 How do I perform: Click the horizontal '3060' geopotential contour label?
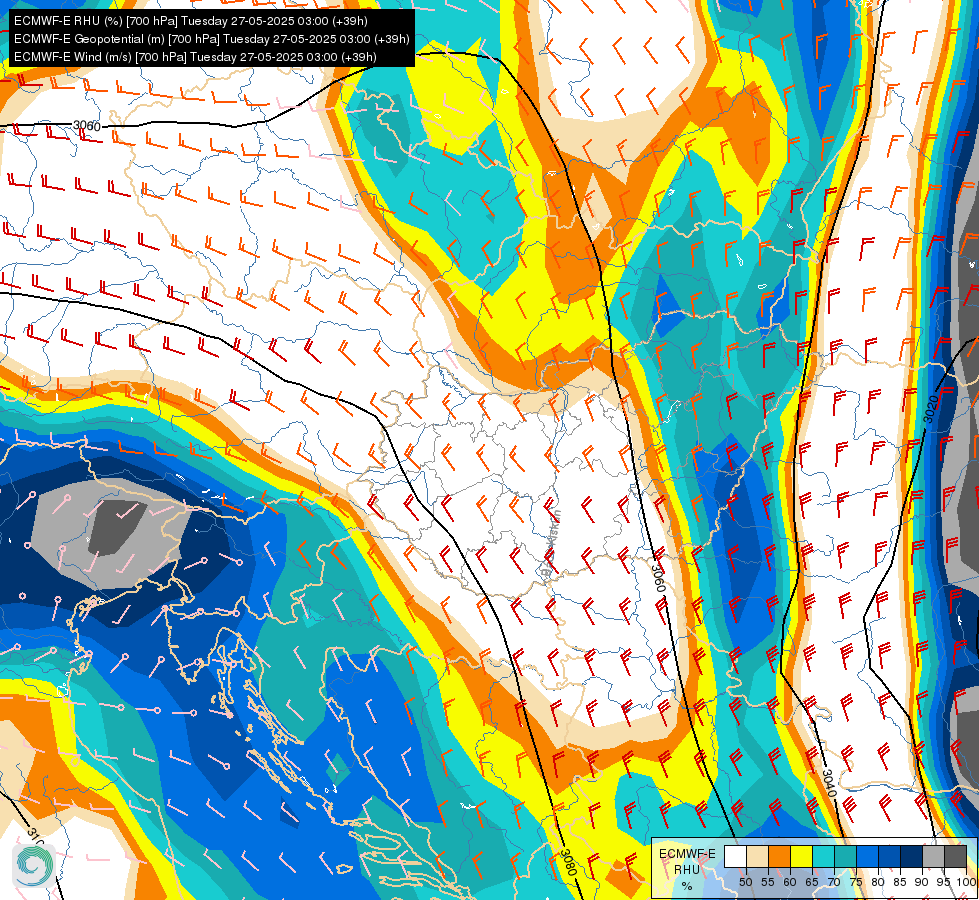[x=87, y=126]
